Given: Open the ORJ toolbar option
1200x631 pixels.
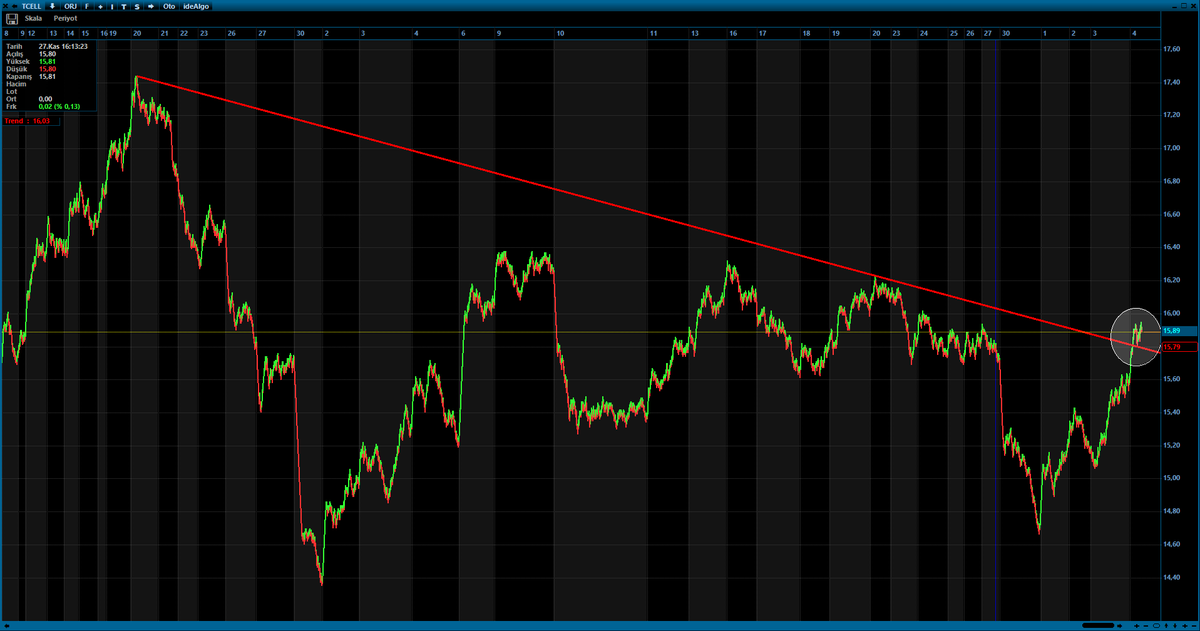Looking at the screenshot, I should click(70, 6).
